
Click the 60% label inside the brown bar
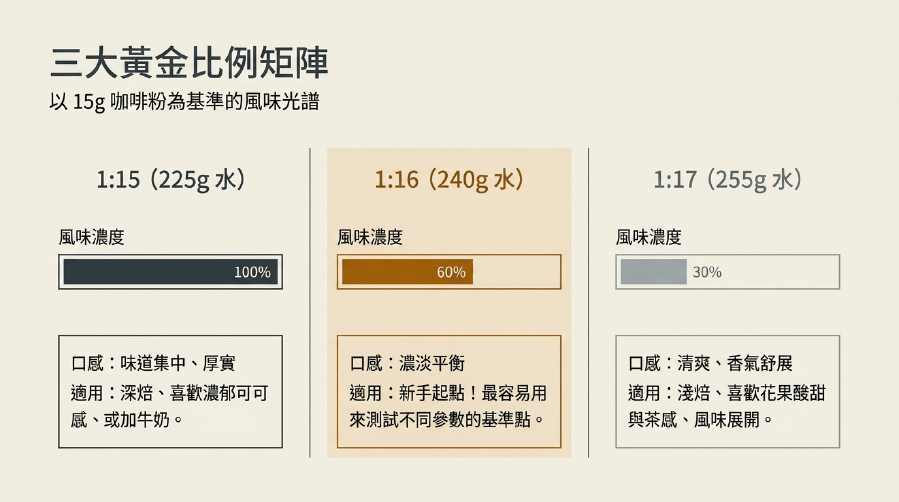tap(451, 272)
